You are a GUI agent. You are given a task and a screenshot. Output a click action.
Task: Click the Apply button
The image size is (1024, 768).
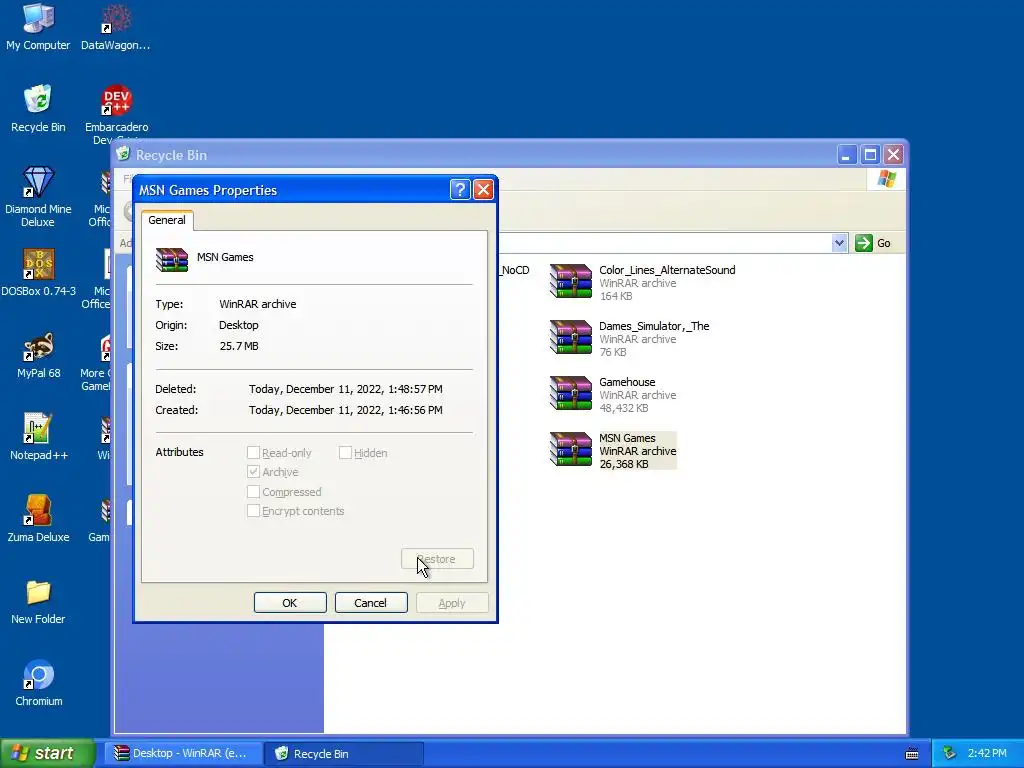click(452, 603)
